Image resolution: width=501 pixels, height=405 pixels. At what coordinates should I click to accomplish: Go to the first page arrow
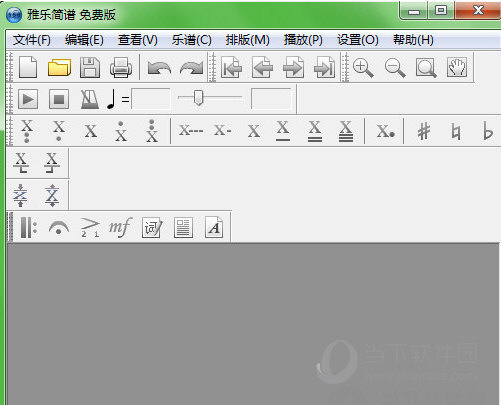pos(231,68)
